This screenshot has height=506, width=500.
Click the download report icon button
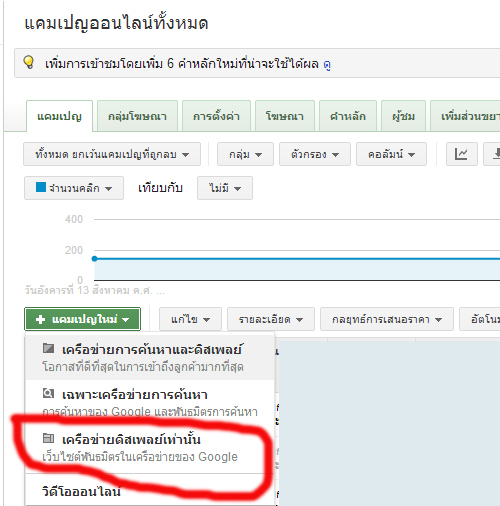coord(493,154)
